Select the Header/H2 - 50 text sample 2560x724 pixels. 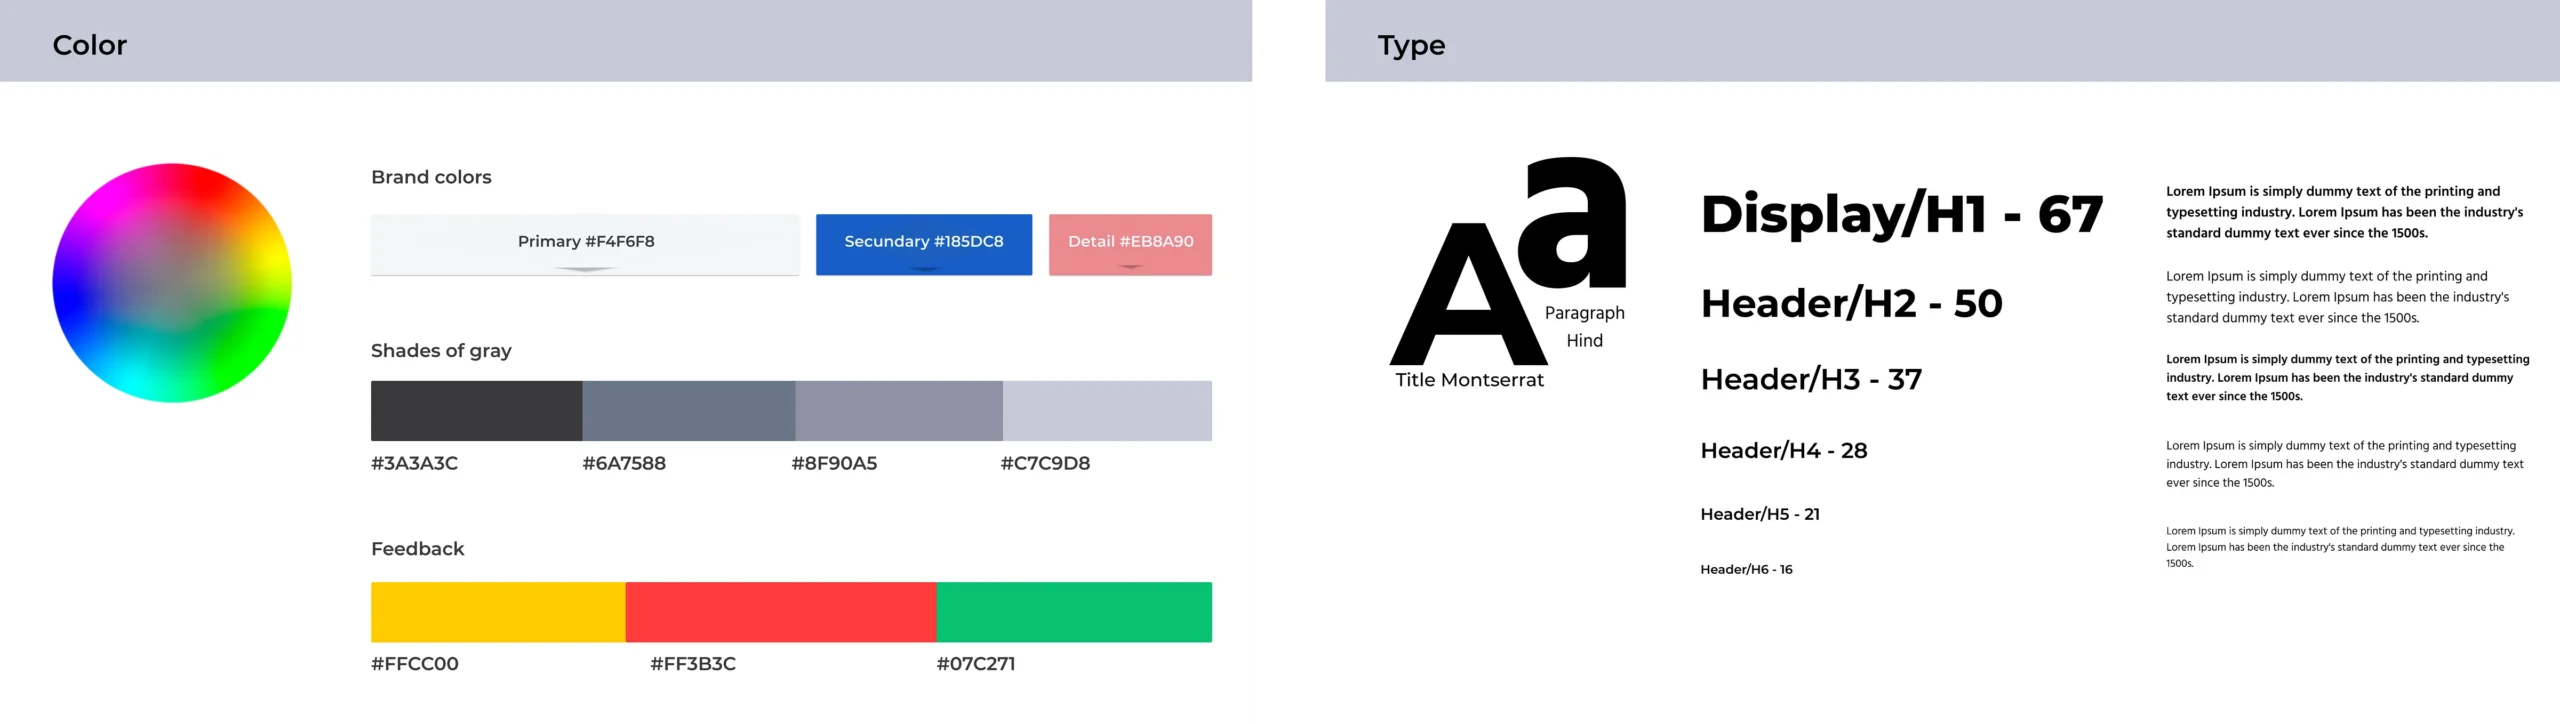1852,303
